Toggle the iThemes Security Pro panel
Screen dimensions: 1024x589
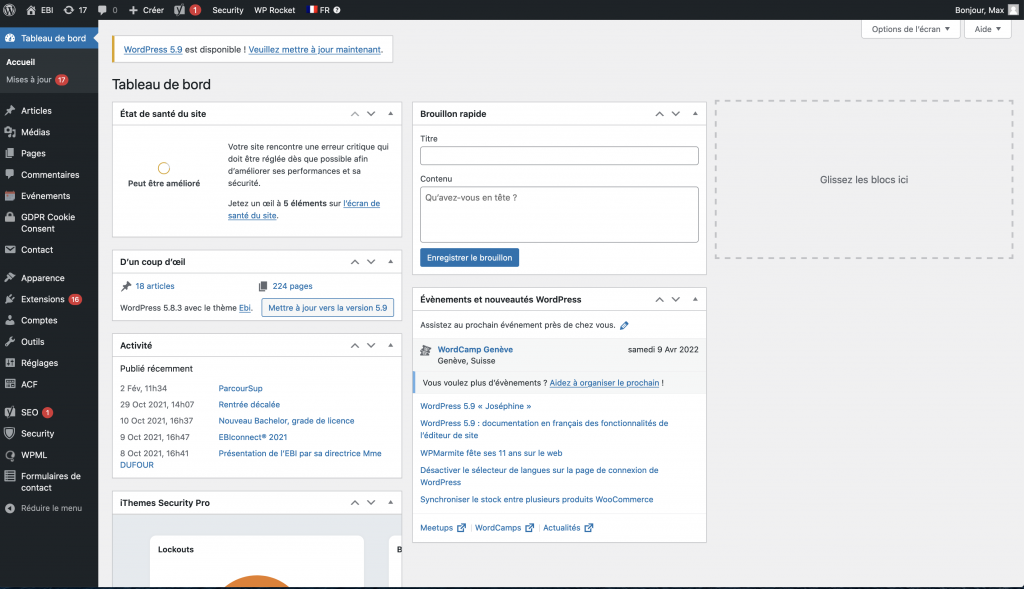coord(391,503)
